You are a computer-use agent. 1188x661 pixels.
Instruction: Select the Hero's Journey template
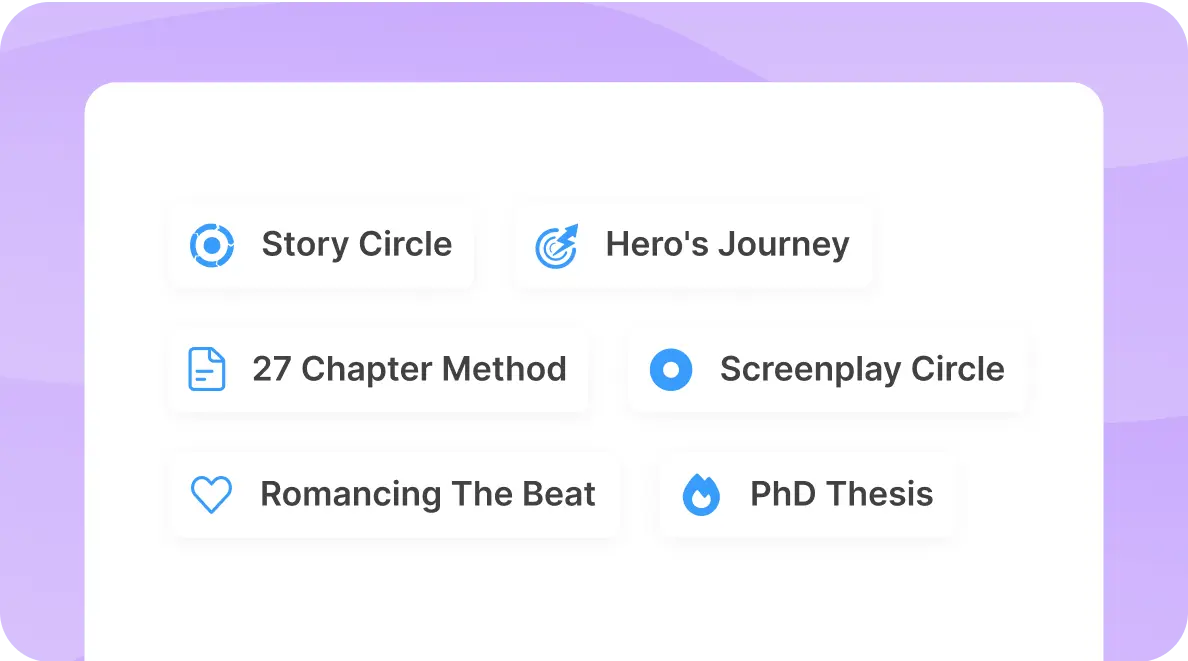click(693, 243)
